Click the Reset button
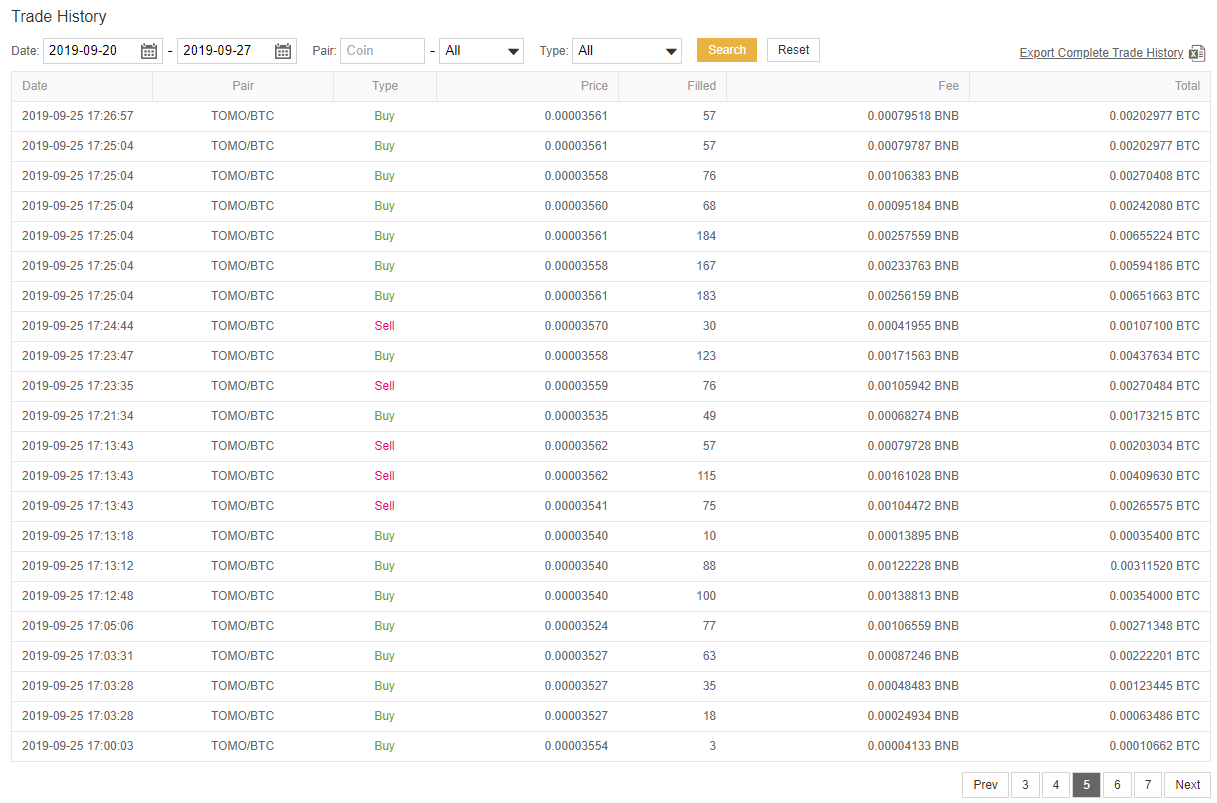 pos(793,50)
